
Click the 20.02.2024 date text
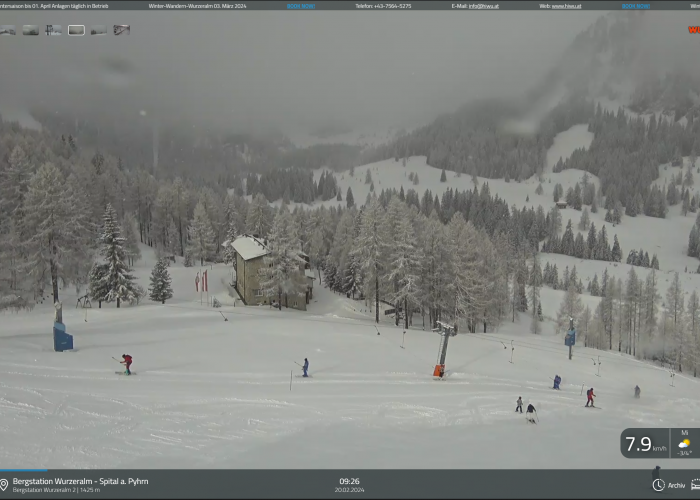click(349, 490)
